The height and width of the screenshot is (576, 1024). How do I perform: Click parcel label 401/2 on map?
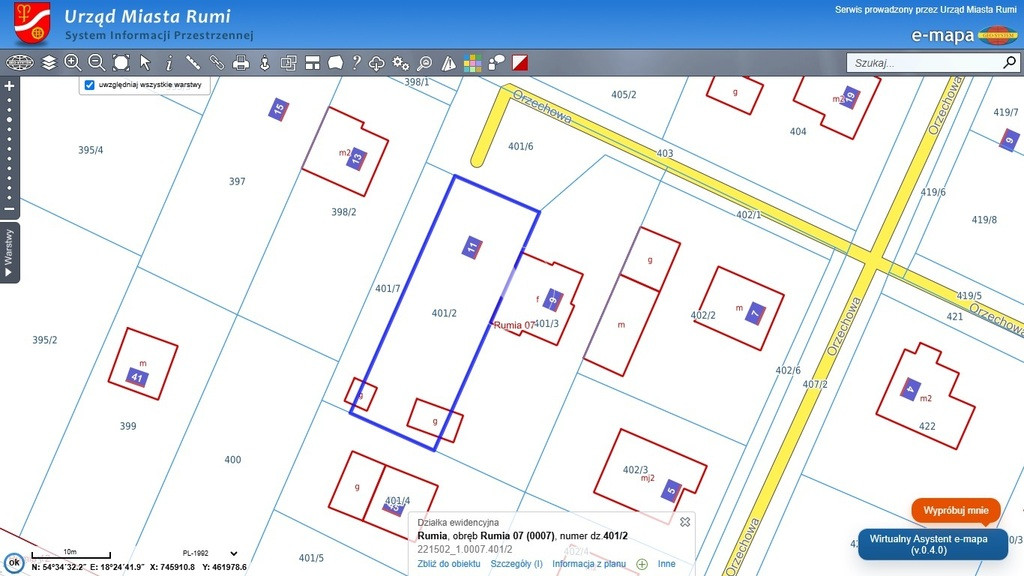point(444,313)
